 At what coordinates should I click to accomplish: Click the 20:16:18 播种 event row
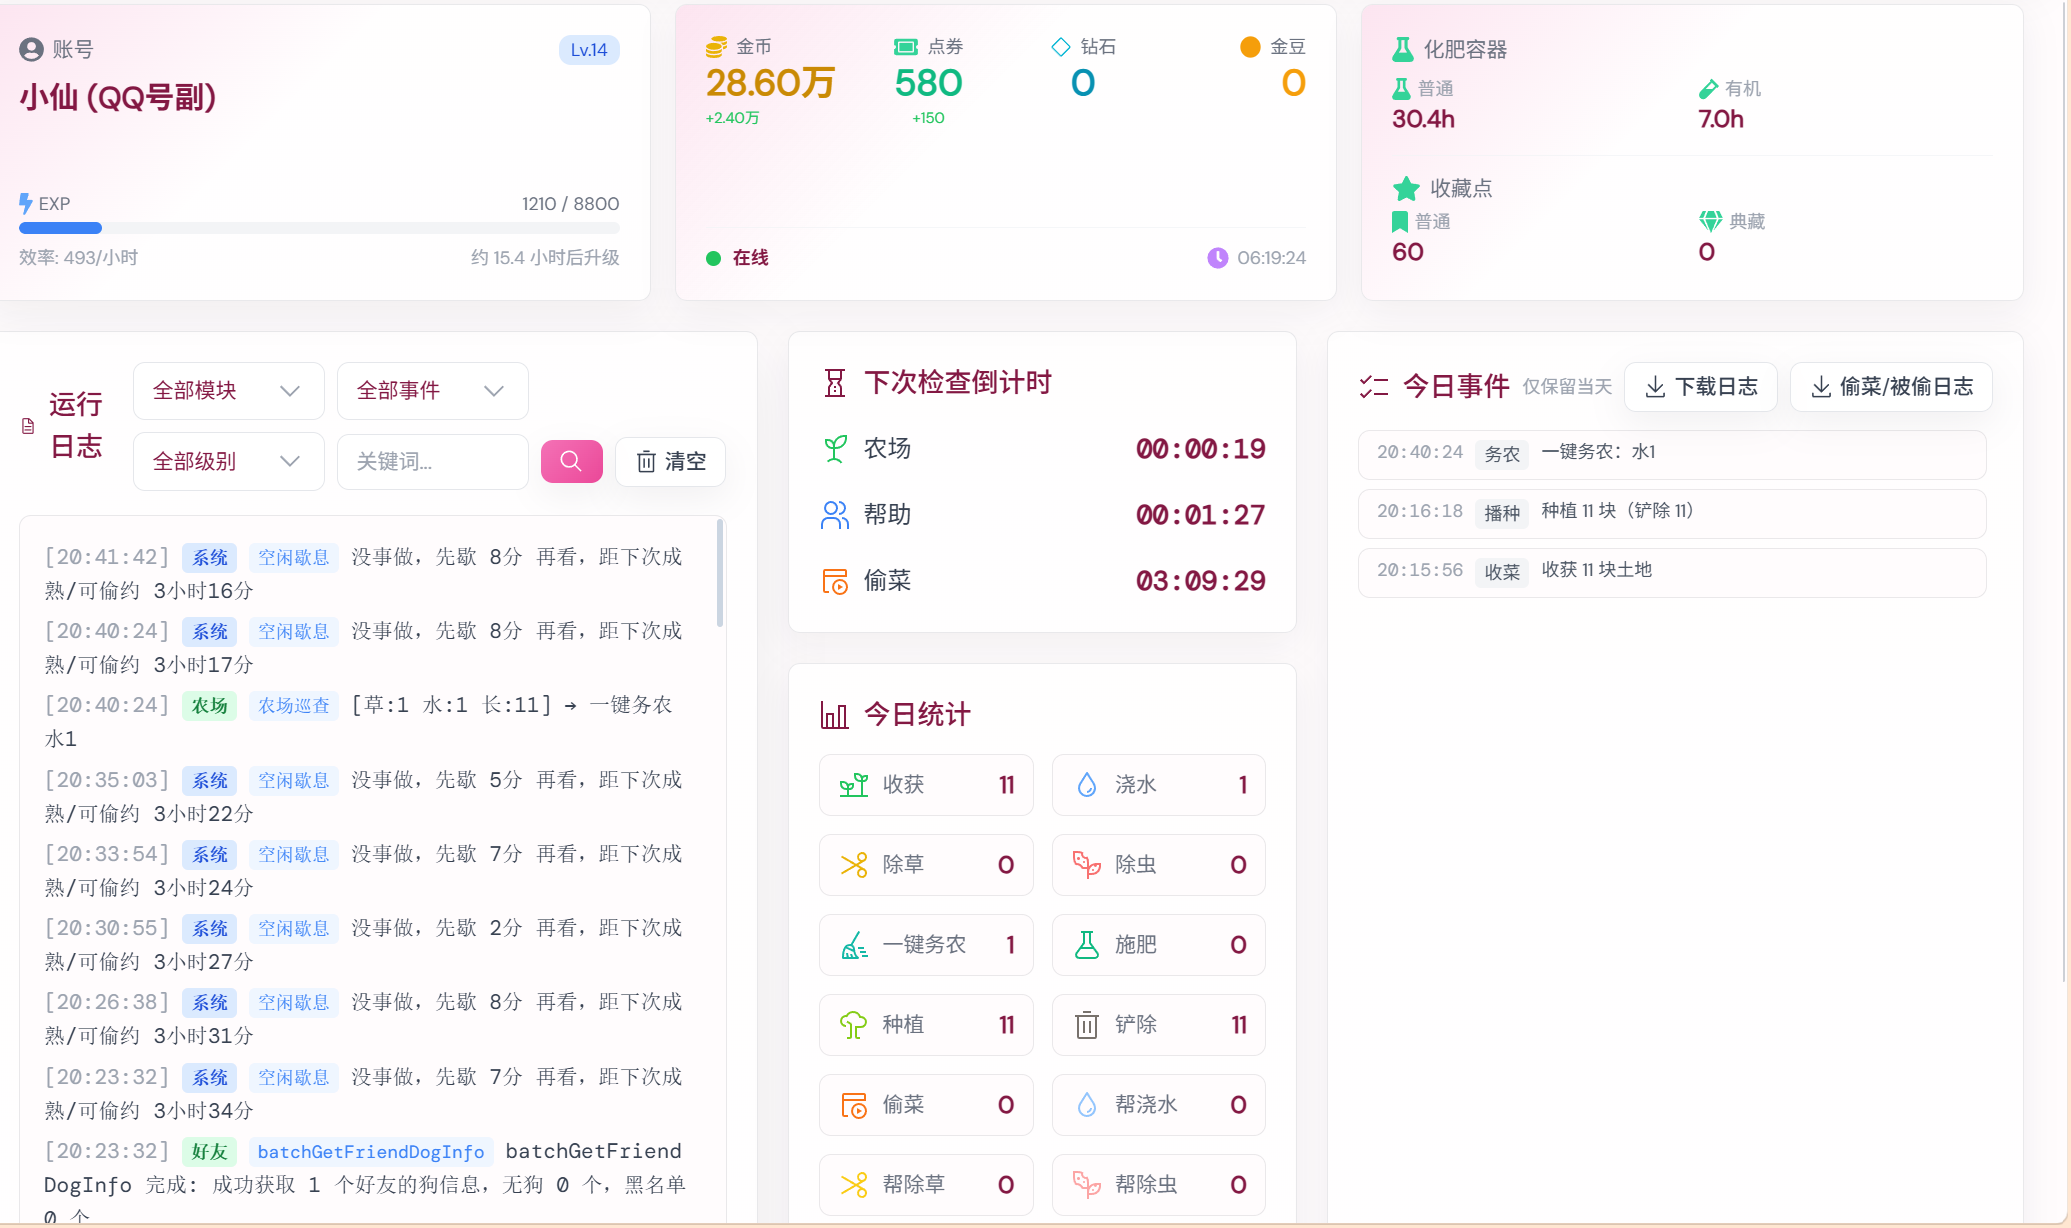pyautogui.click(x=1671, y=513)
